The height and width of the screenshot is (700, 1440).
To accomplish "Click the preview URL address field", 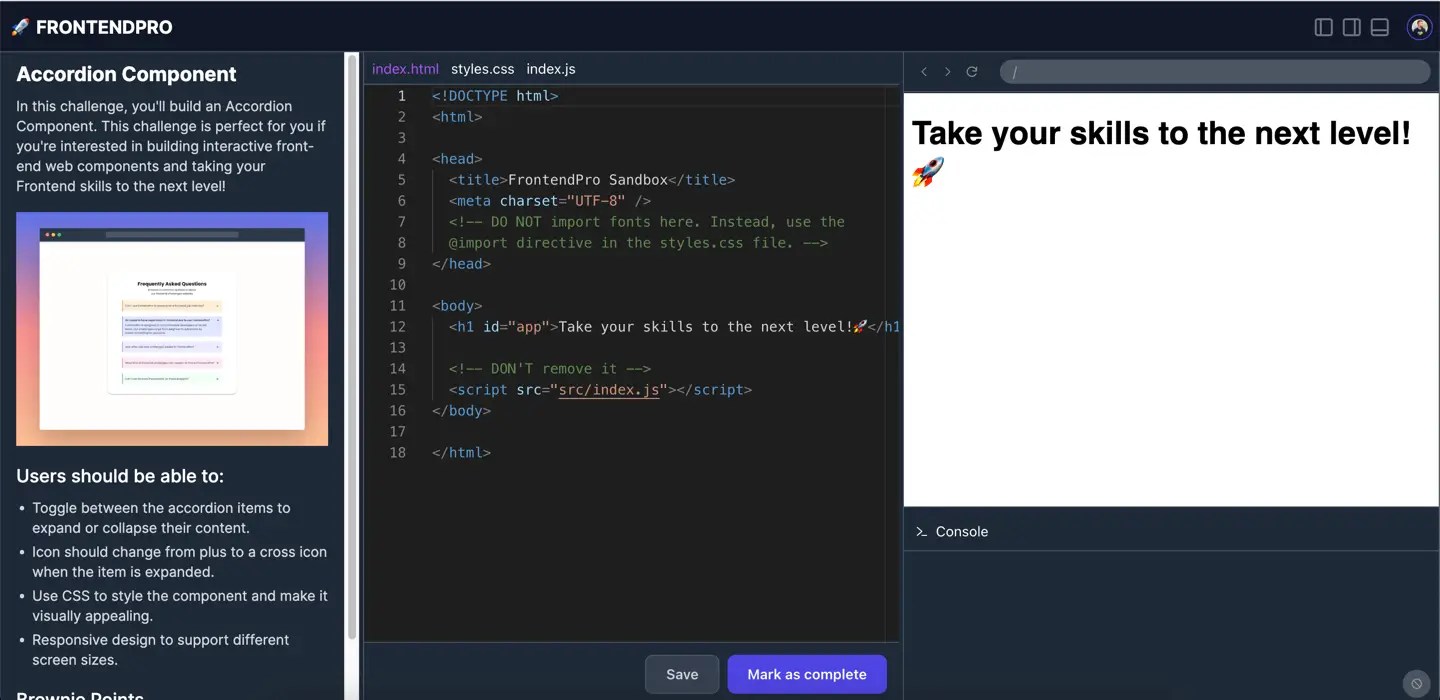I will tap(1213, 71).
